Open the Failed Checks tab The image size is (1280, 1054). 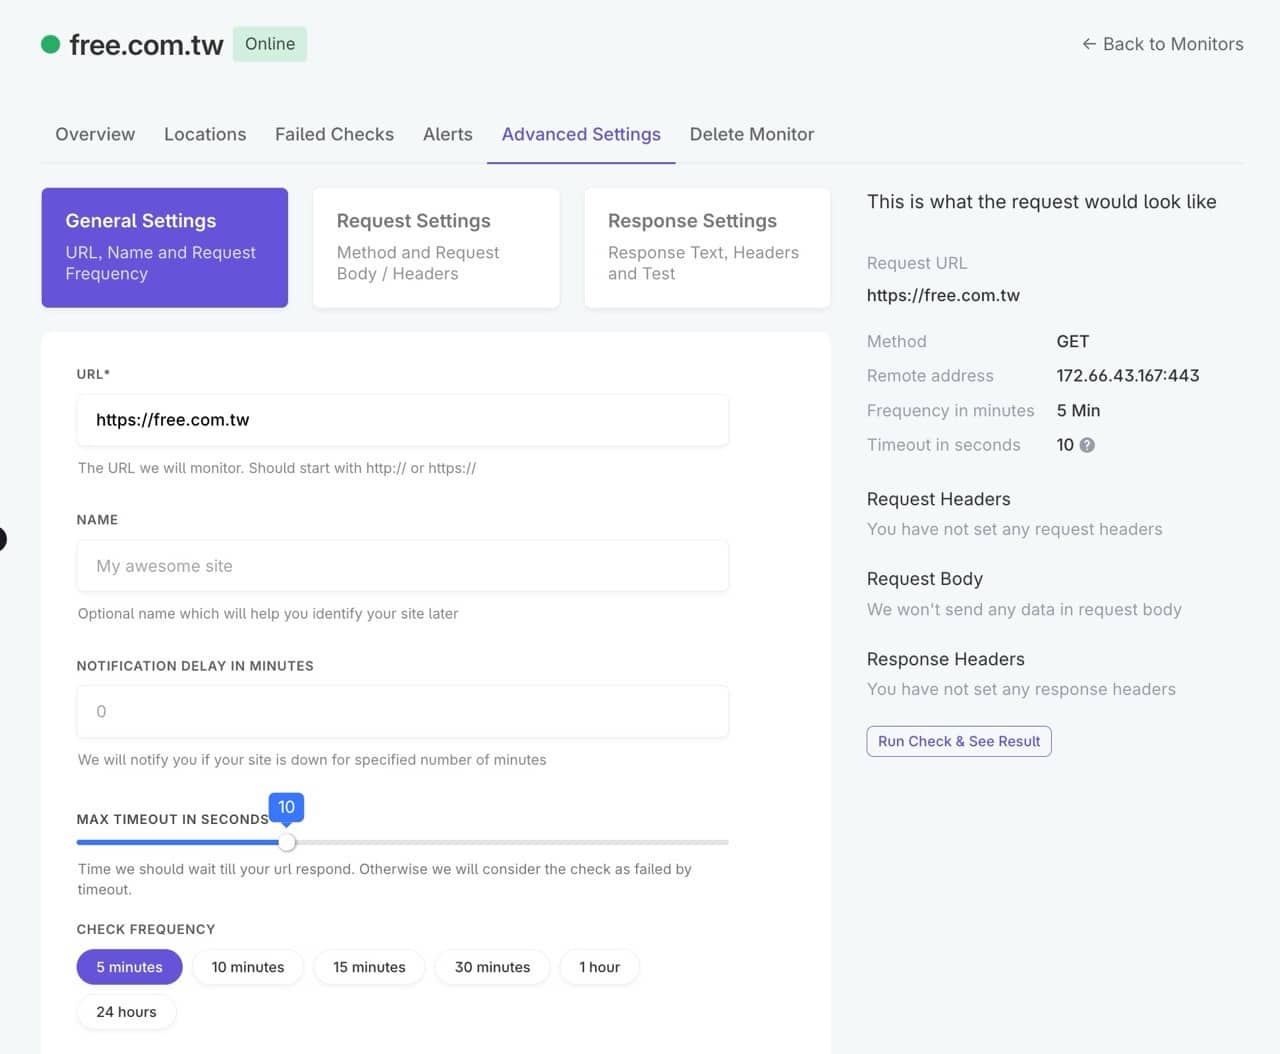click(x=334, y=134)
